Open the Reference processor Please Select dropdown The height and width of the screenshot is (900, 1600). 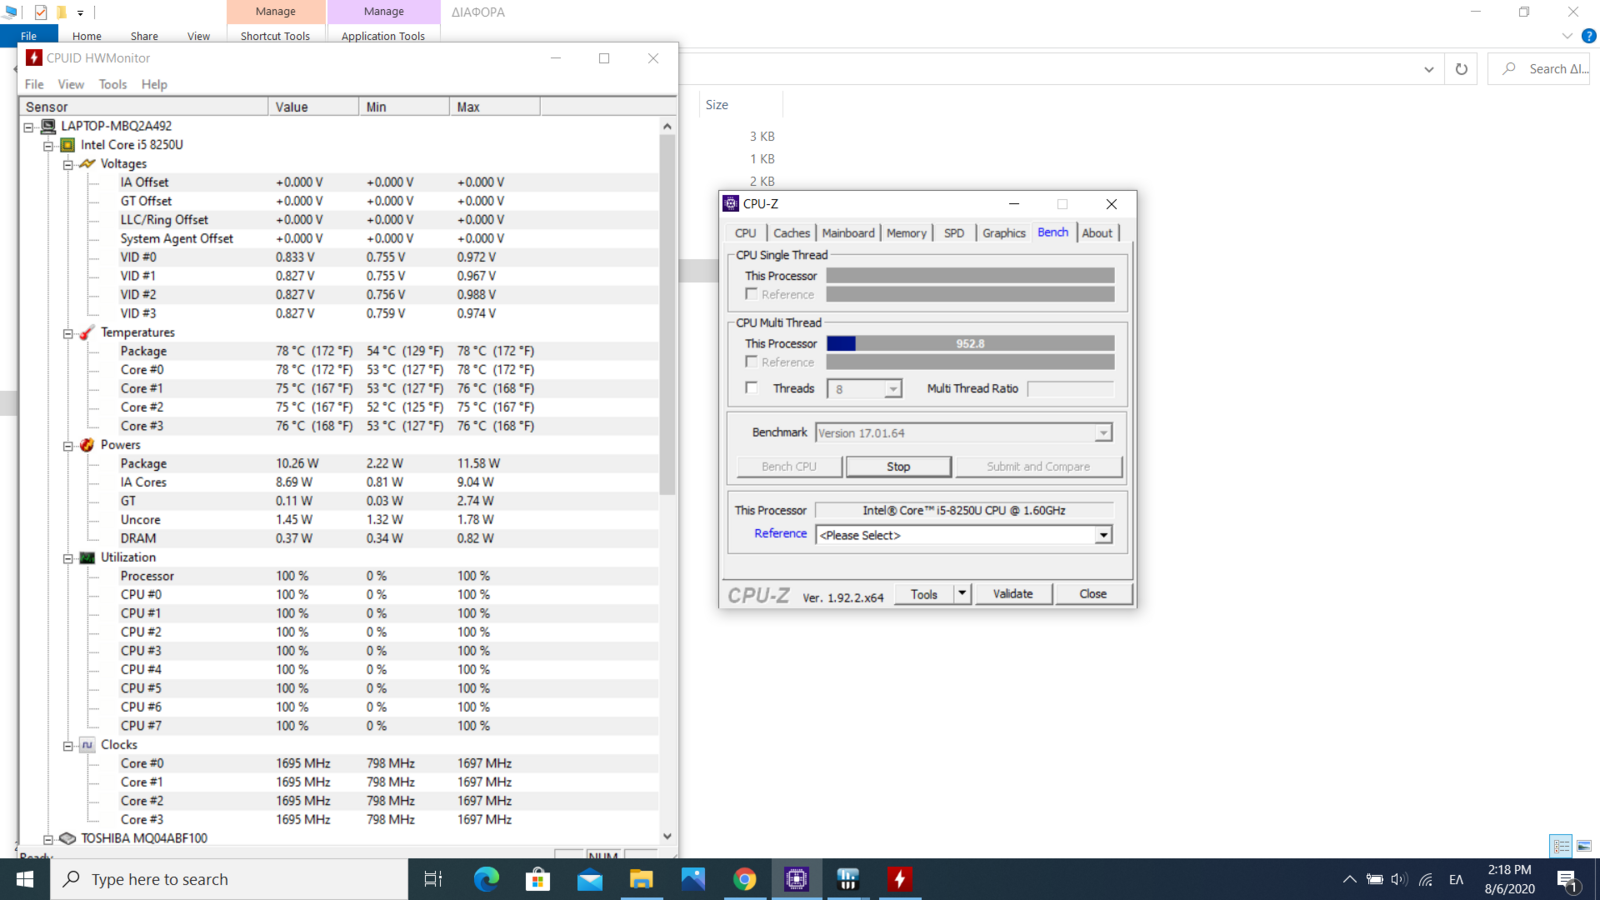pyautogui.click(x=1103, y=535)
